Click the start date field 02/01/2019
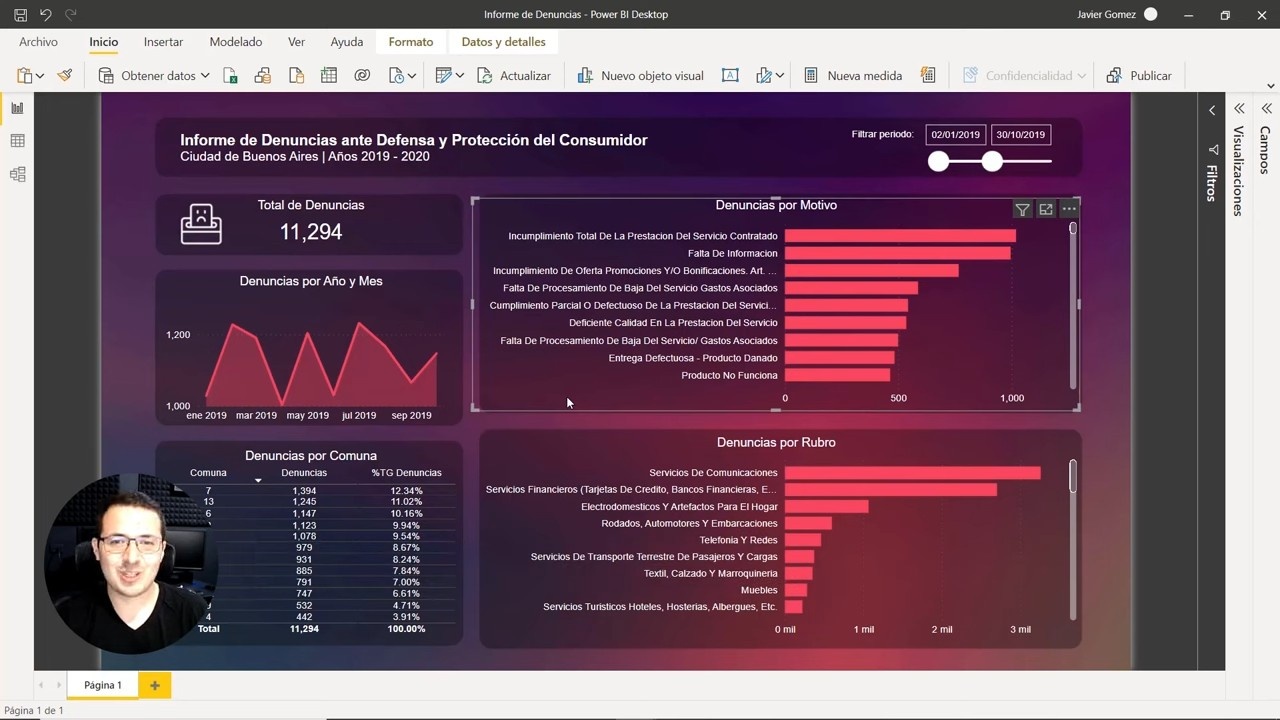Screen dimensions: 1280x720 coord(955,135)
